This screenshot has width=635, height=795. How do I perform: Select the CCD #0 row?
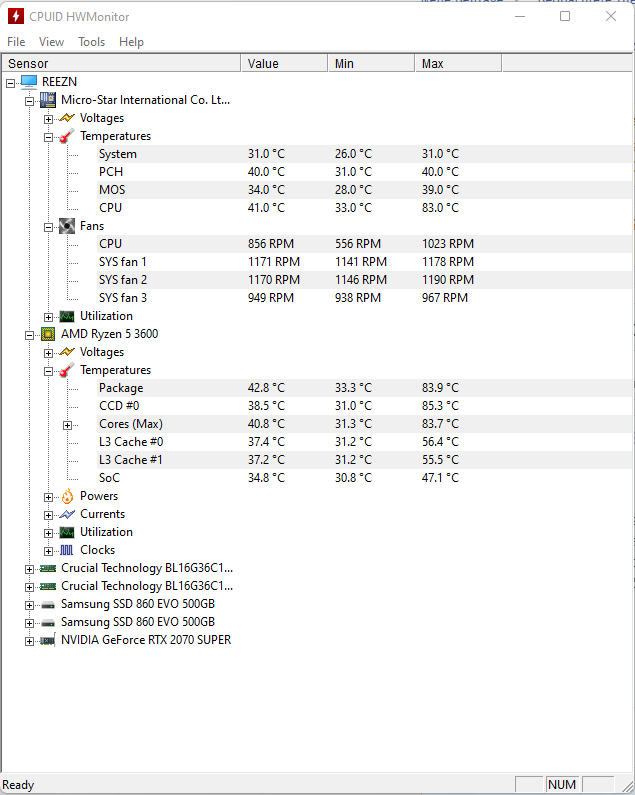[365, 406]
